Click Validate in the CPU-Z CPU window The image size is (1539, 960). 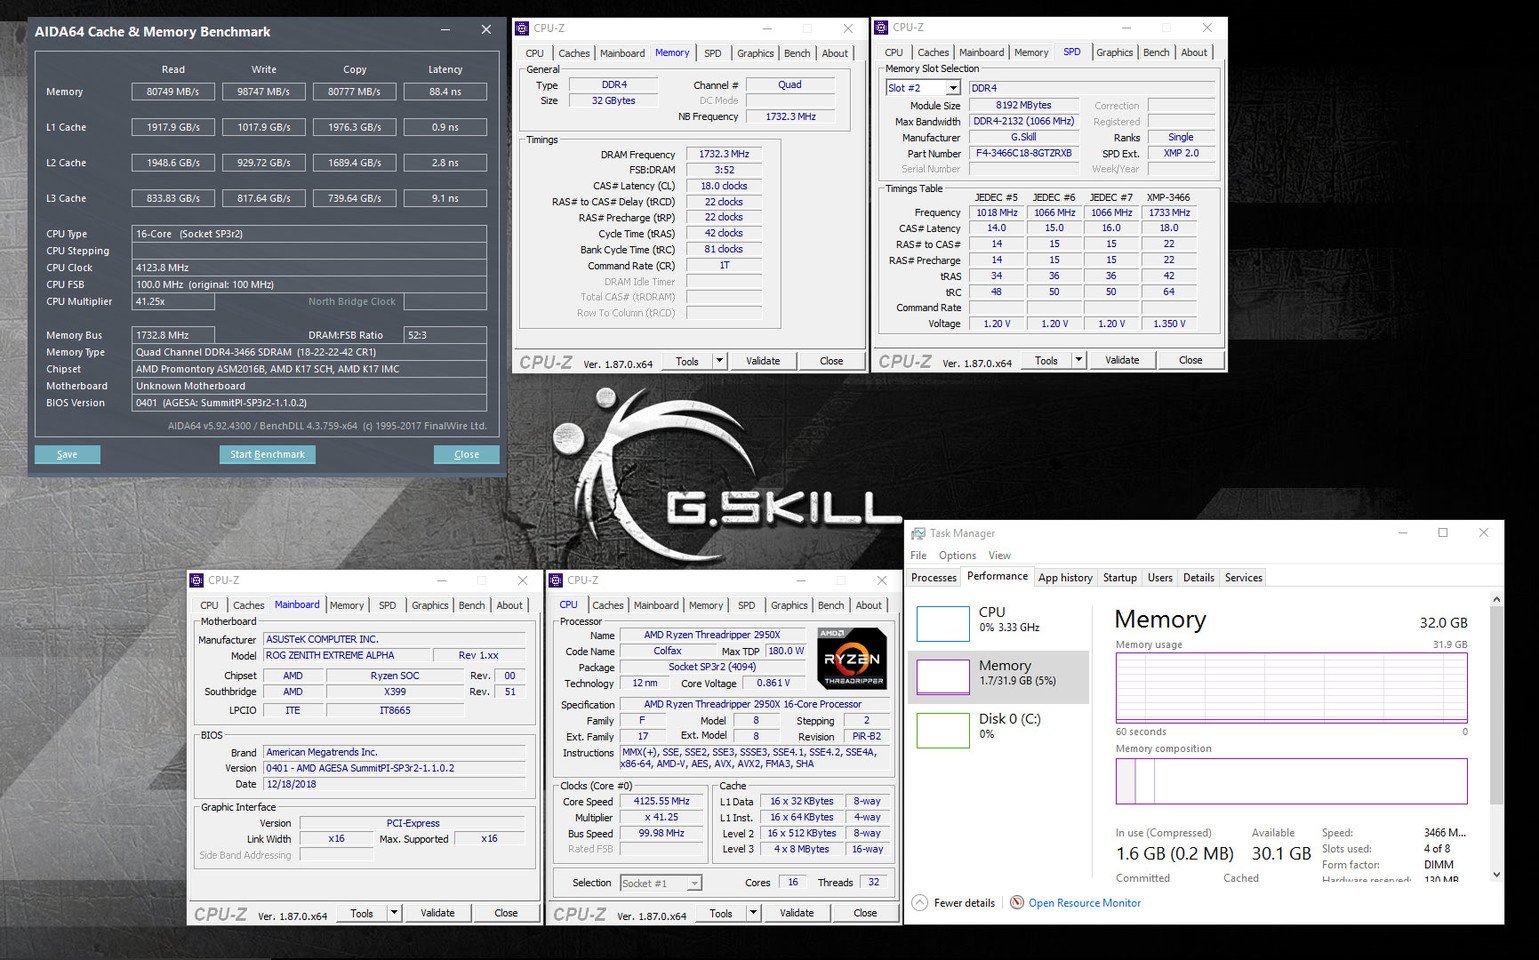click(796, 913)
